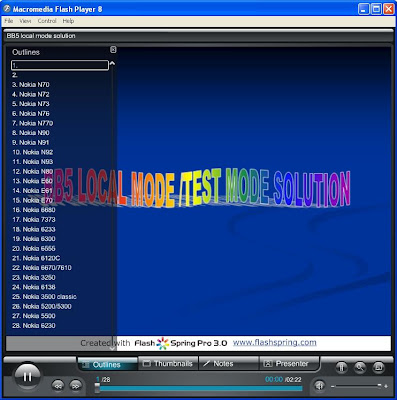Select outline entry Nokia 6120C

[x=36, y=258]
